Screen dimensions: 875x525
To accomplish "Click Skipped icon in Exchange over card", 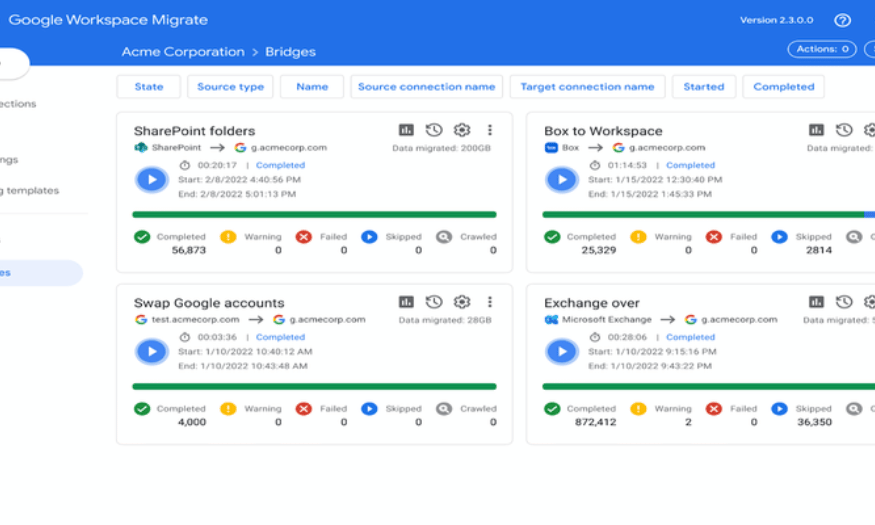I will click(x=779, y=409).
